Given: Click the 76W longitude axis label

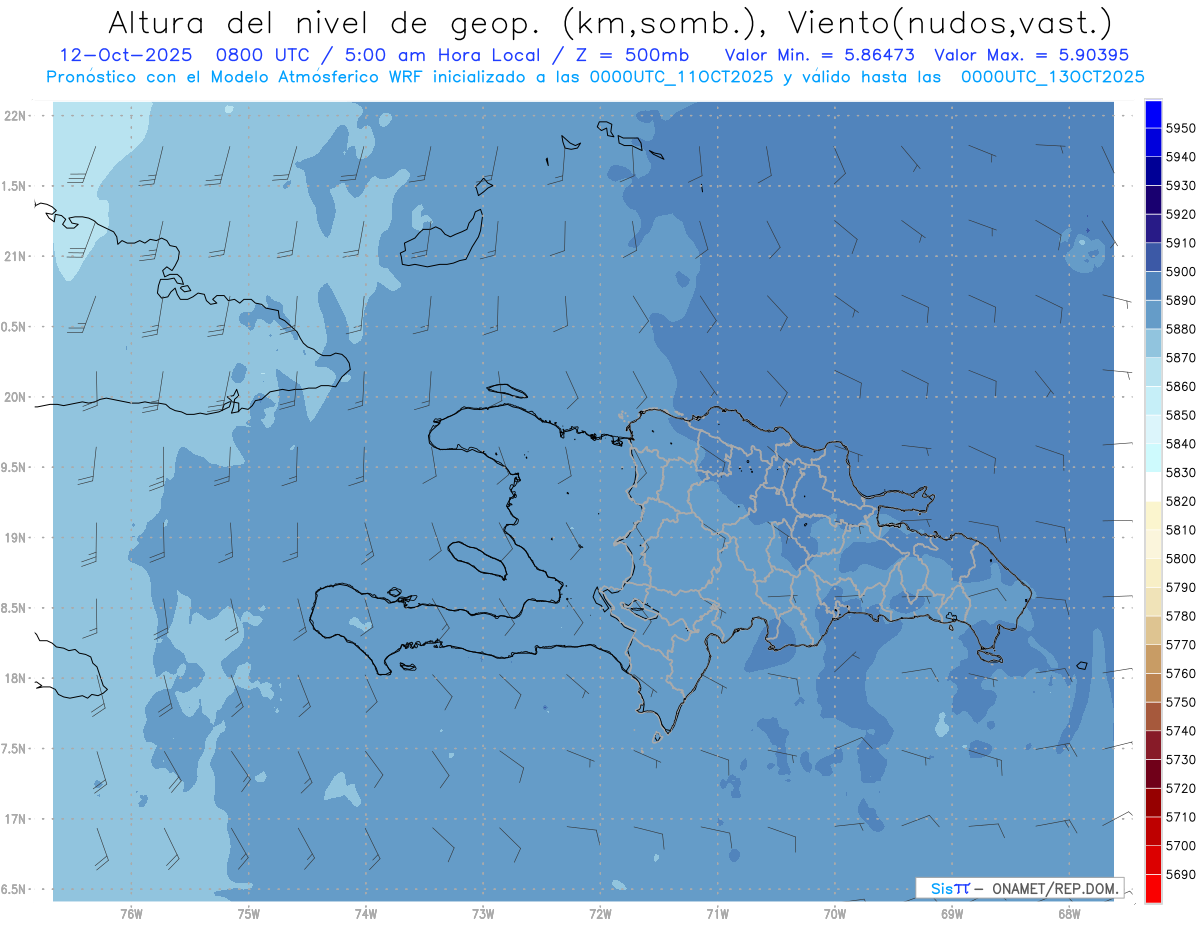Looking at the screenshot, I should [x=131, y=912].
